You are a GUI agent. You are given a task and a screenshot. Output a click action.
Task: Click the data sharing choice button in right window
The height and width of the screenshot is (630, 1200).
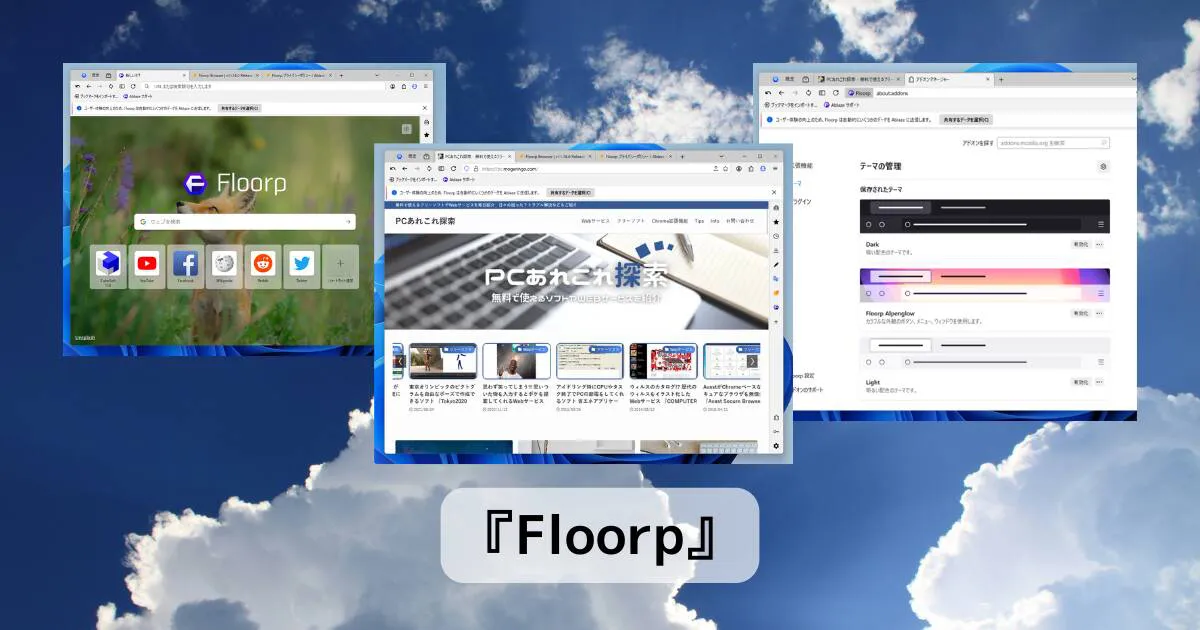coord(965,119)
